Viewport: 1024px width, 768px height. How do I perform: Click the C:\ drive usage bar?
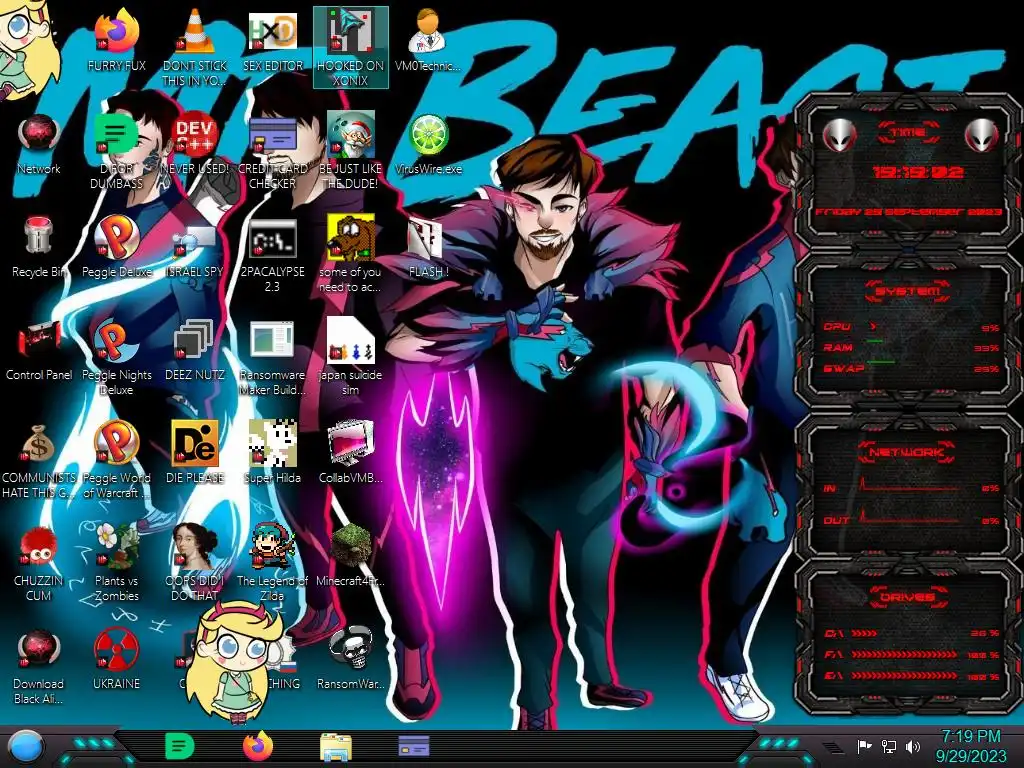click(865, 633)
